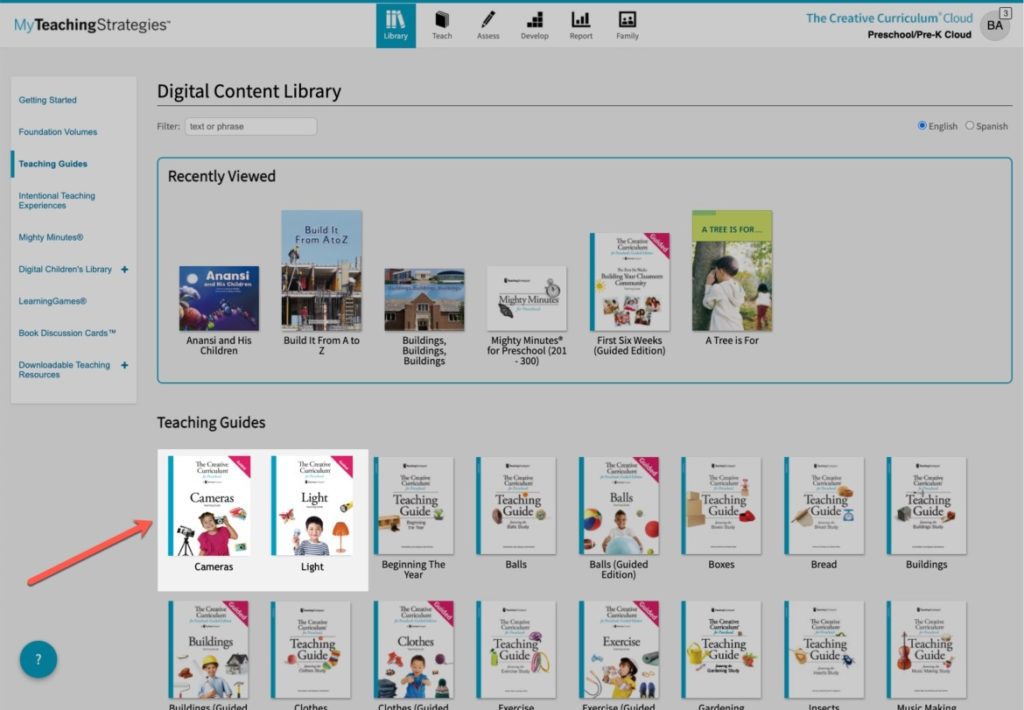The height and width of the screenshot is (710, 1024).
Task: Expand the Digital Children's Library plus
Action: point(124,269)
